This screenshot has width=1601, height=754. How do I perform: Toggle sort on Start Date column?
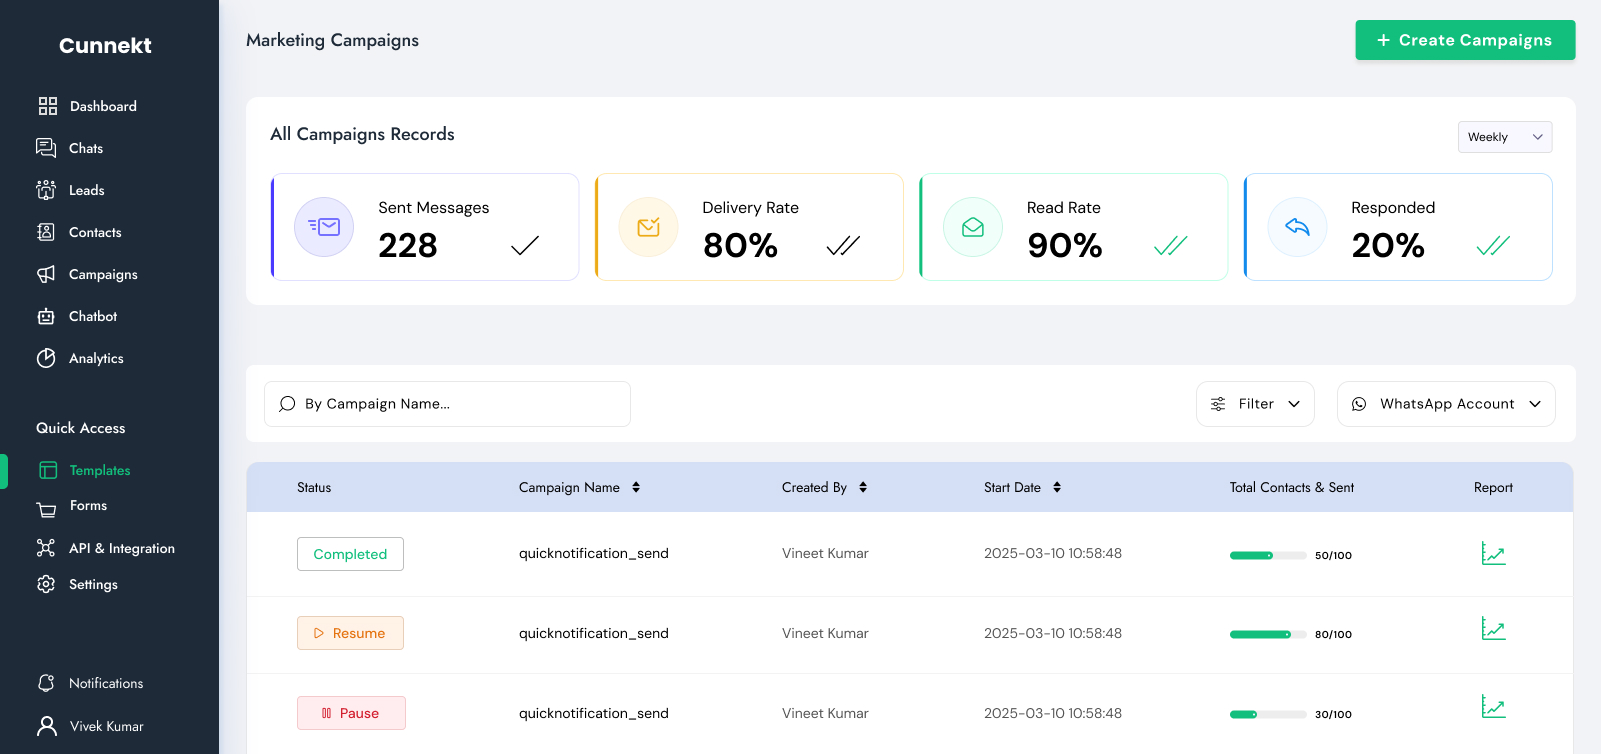point(1057,487)
